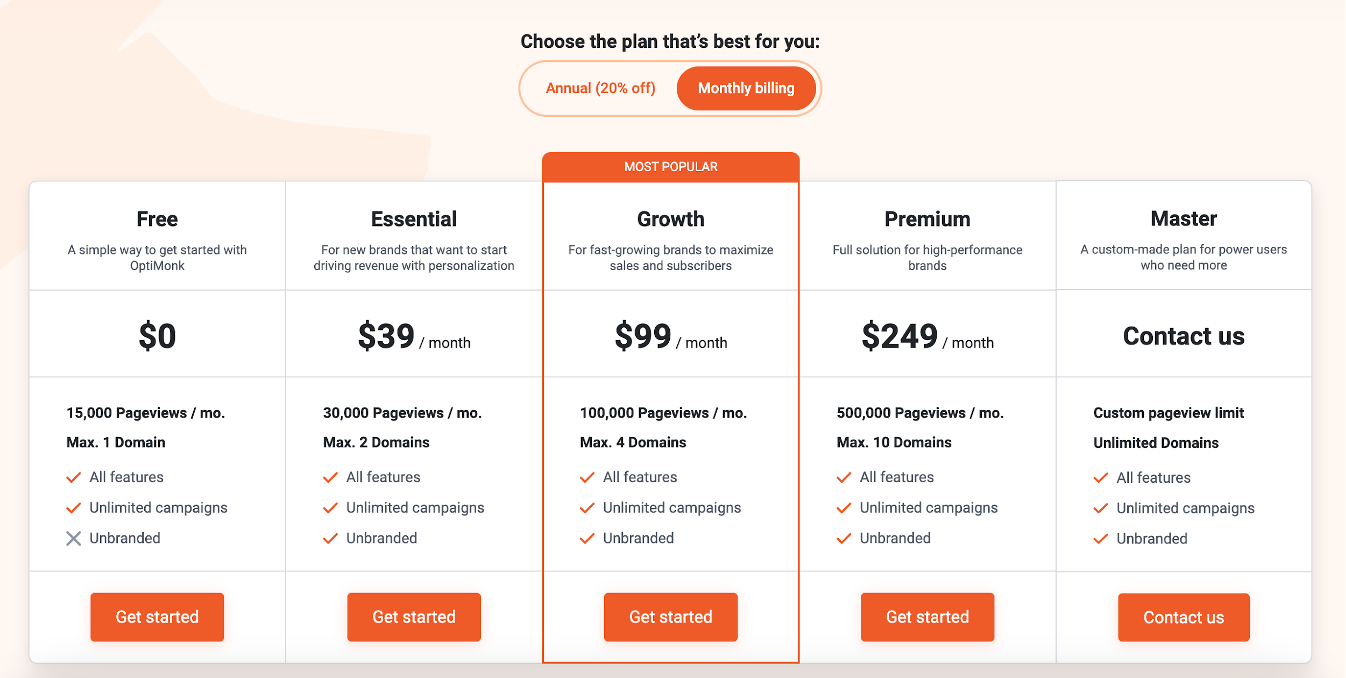Click Essential plan Unlimited campaigns checkmark

[330, 508]
